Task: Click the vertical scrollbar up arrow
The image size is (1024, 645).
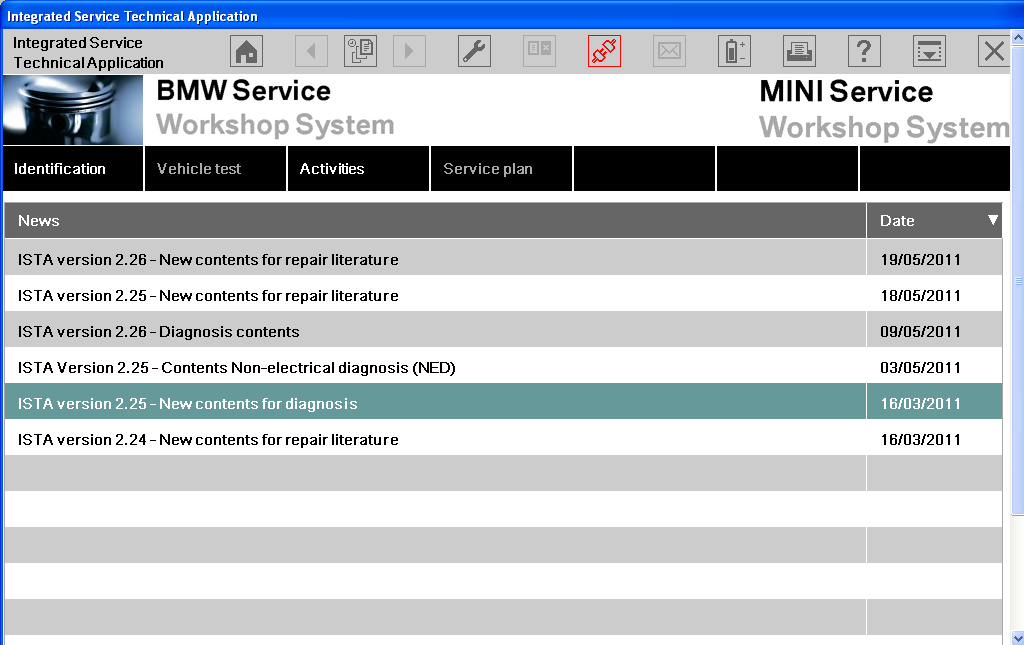Action: pos(1017,38)
